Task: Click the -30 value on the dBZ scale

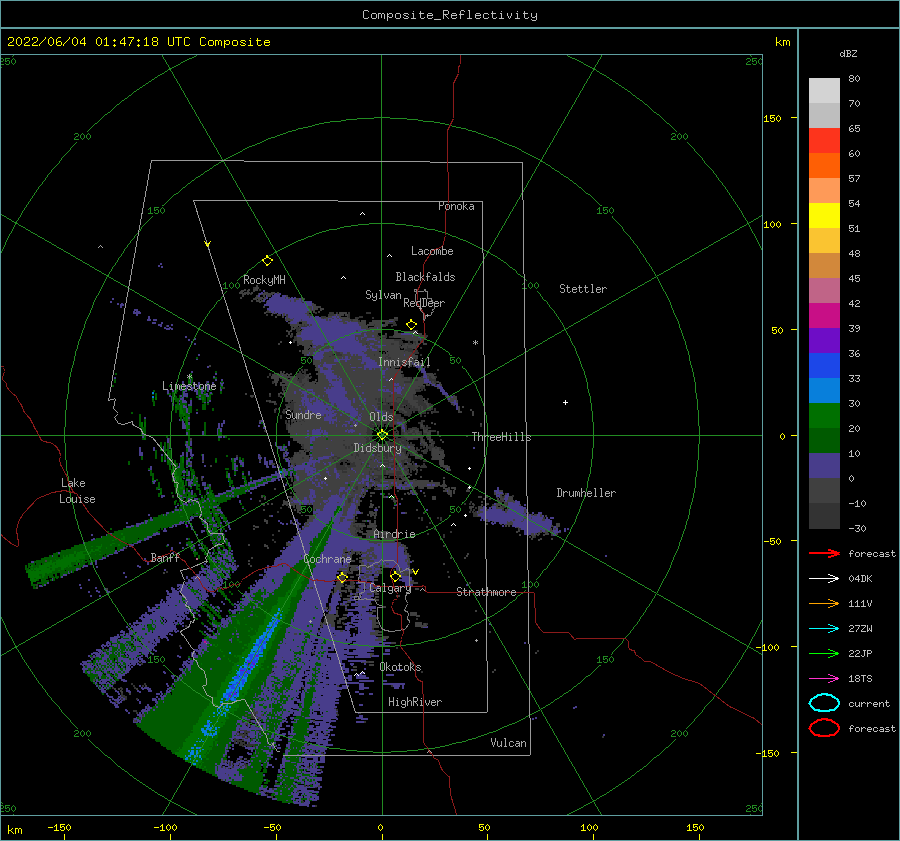Action: point(858,528)
